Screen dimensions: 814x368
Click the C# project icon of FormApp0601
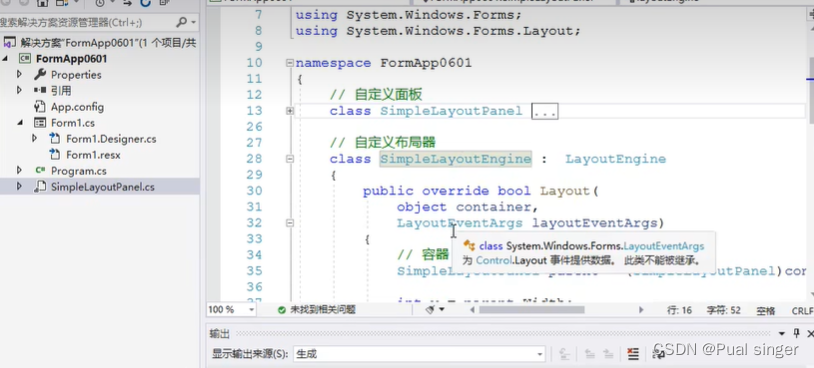click(x=25, y=59)
